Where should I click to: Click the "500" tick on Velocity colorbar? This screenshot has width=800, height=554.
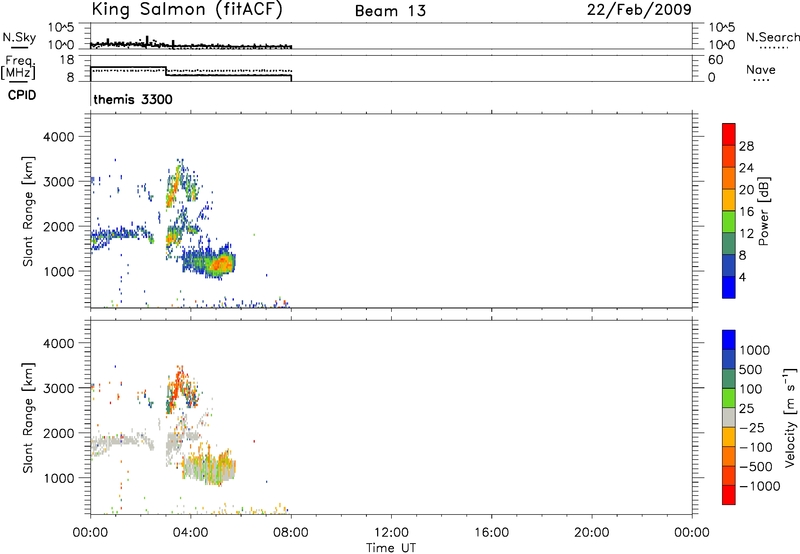coord(750,369)
